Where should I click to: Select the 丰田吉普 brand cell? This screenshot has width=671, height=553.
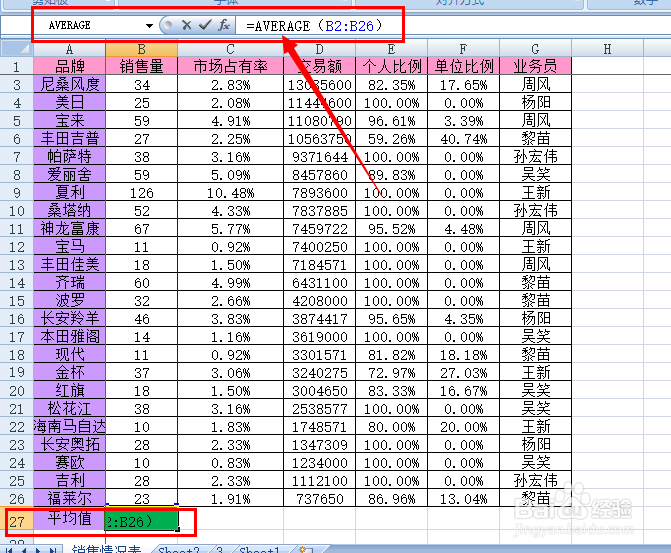pos(70,139)
